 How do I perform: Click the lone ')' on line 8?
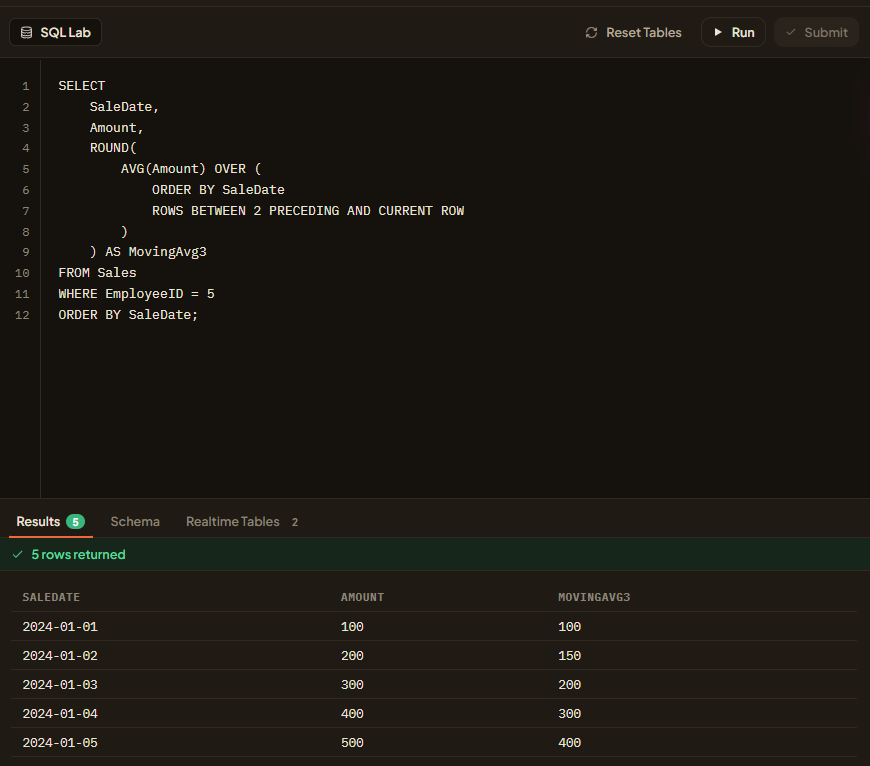[124, 231]
